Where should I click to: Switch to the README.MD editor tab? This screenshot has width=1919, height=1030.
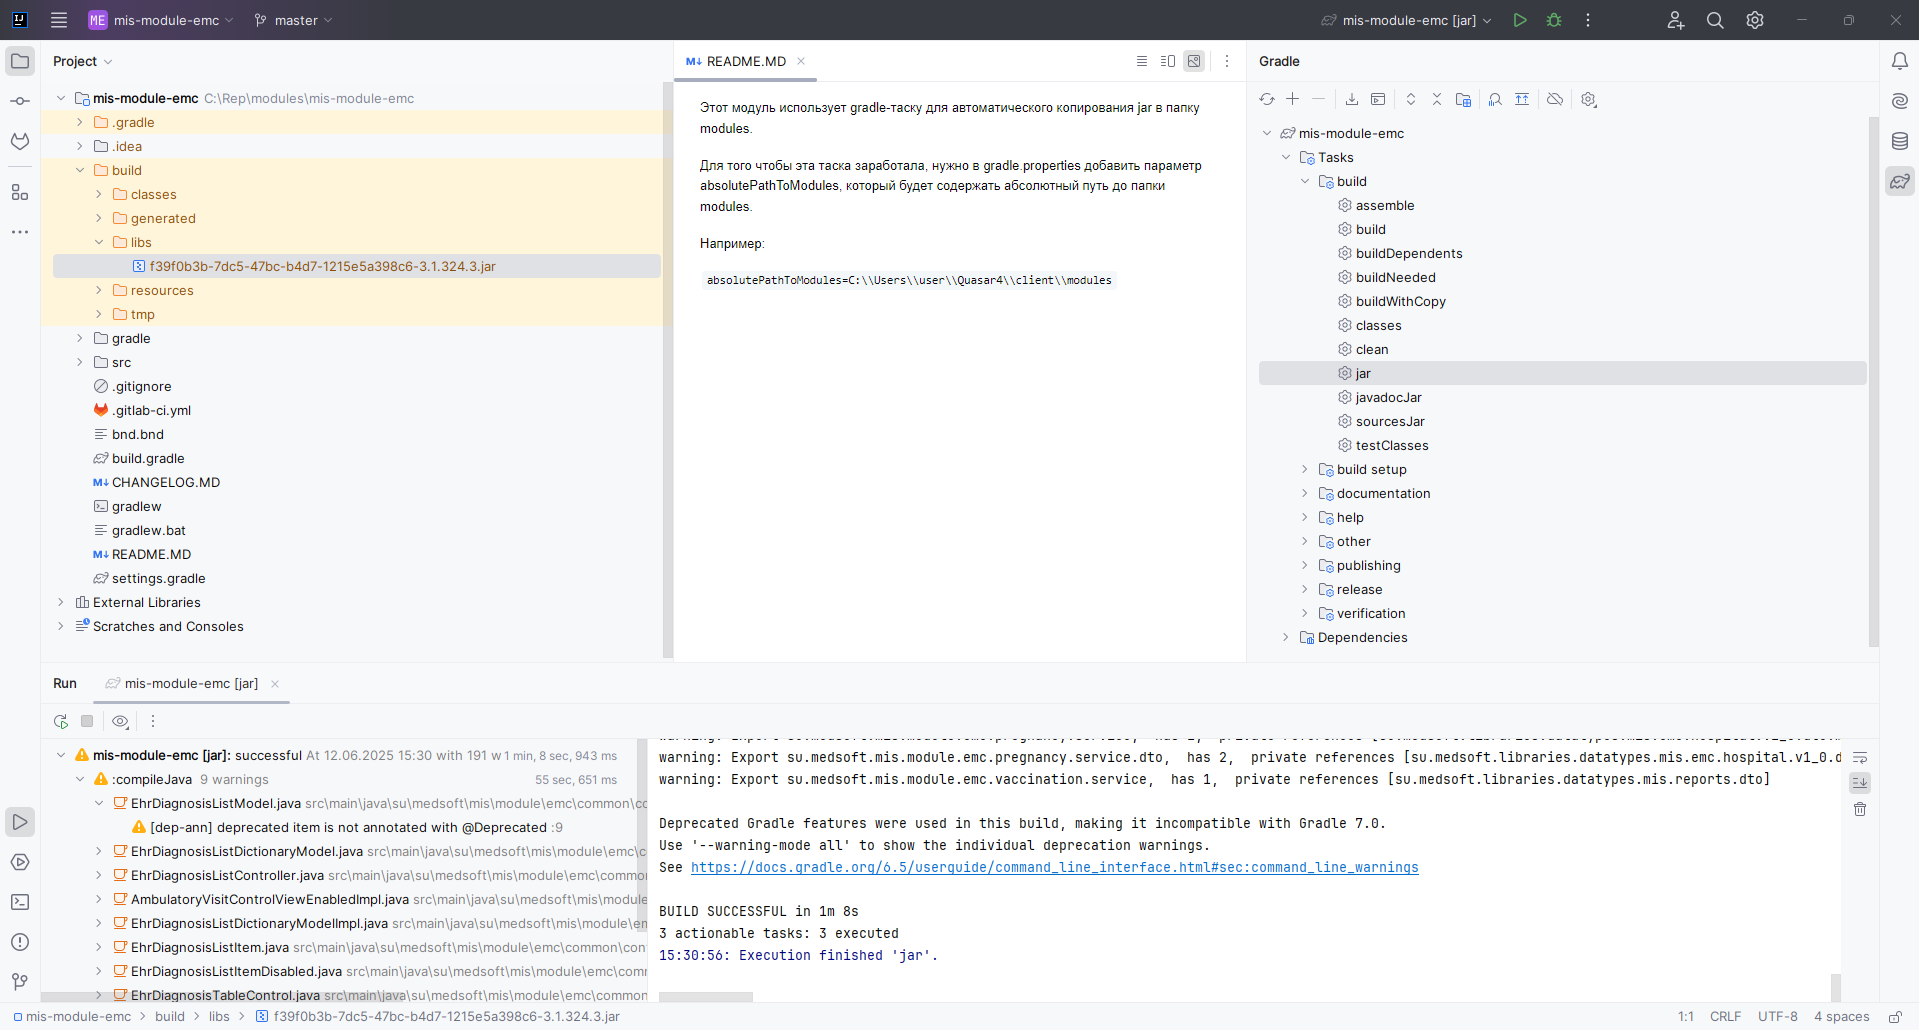point(745,61)
